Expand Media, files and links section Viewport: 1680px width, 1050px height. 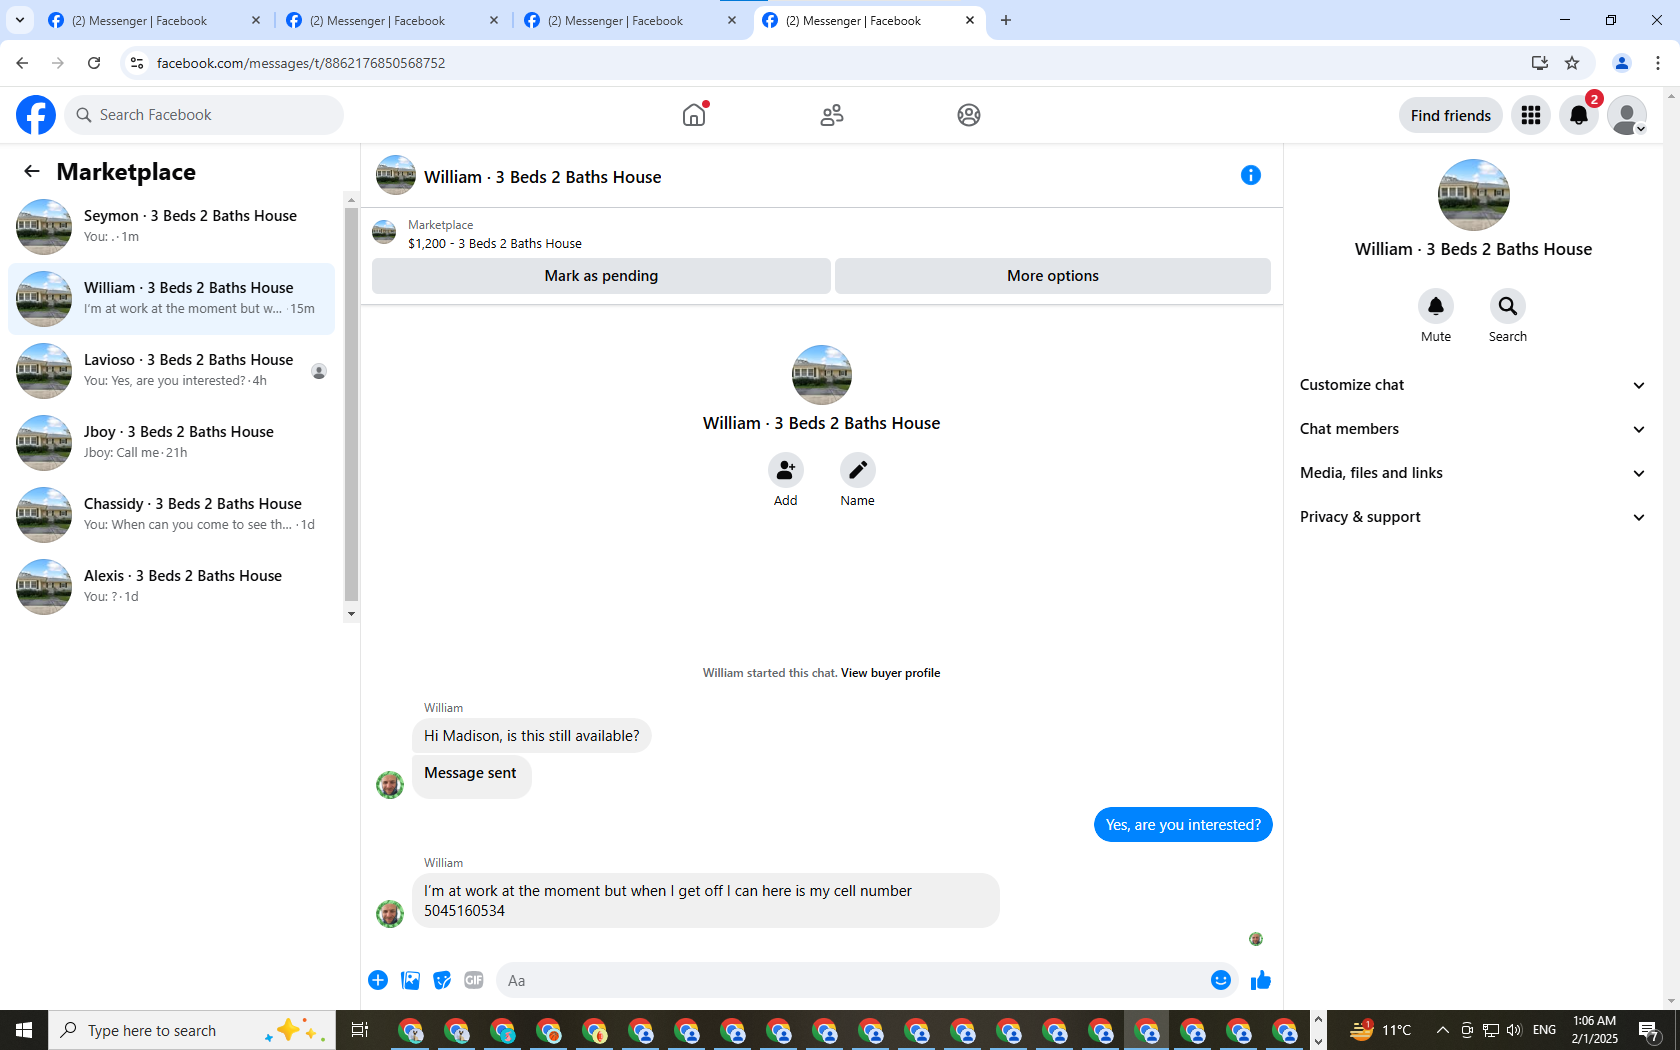click(1472, 473)
